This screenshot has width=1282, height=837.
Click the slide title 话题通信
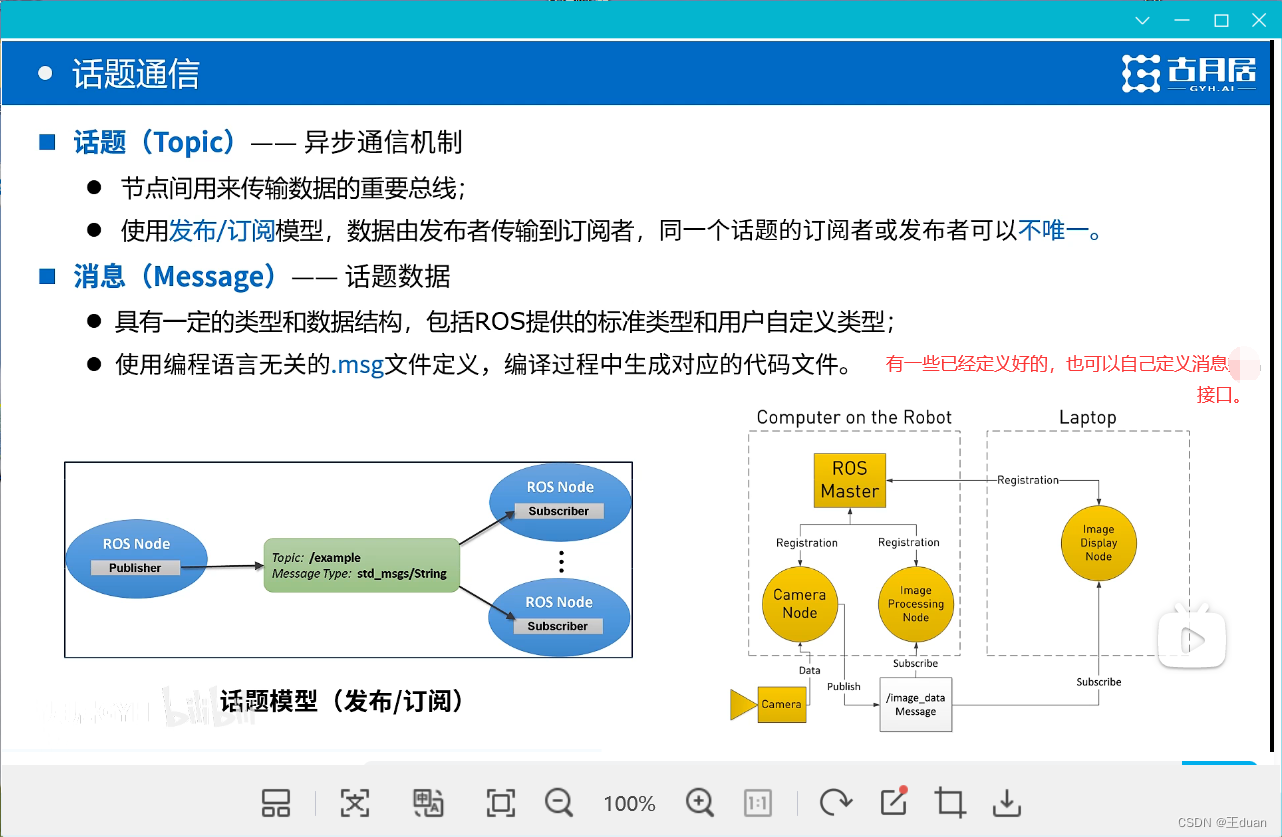coord(136,74)
